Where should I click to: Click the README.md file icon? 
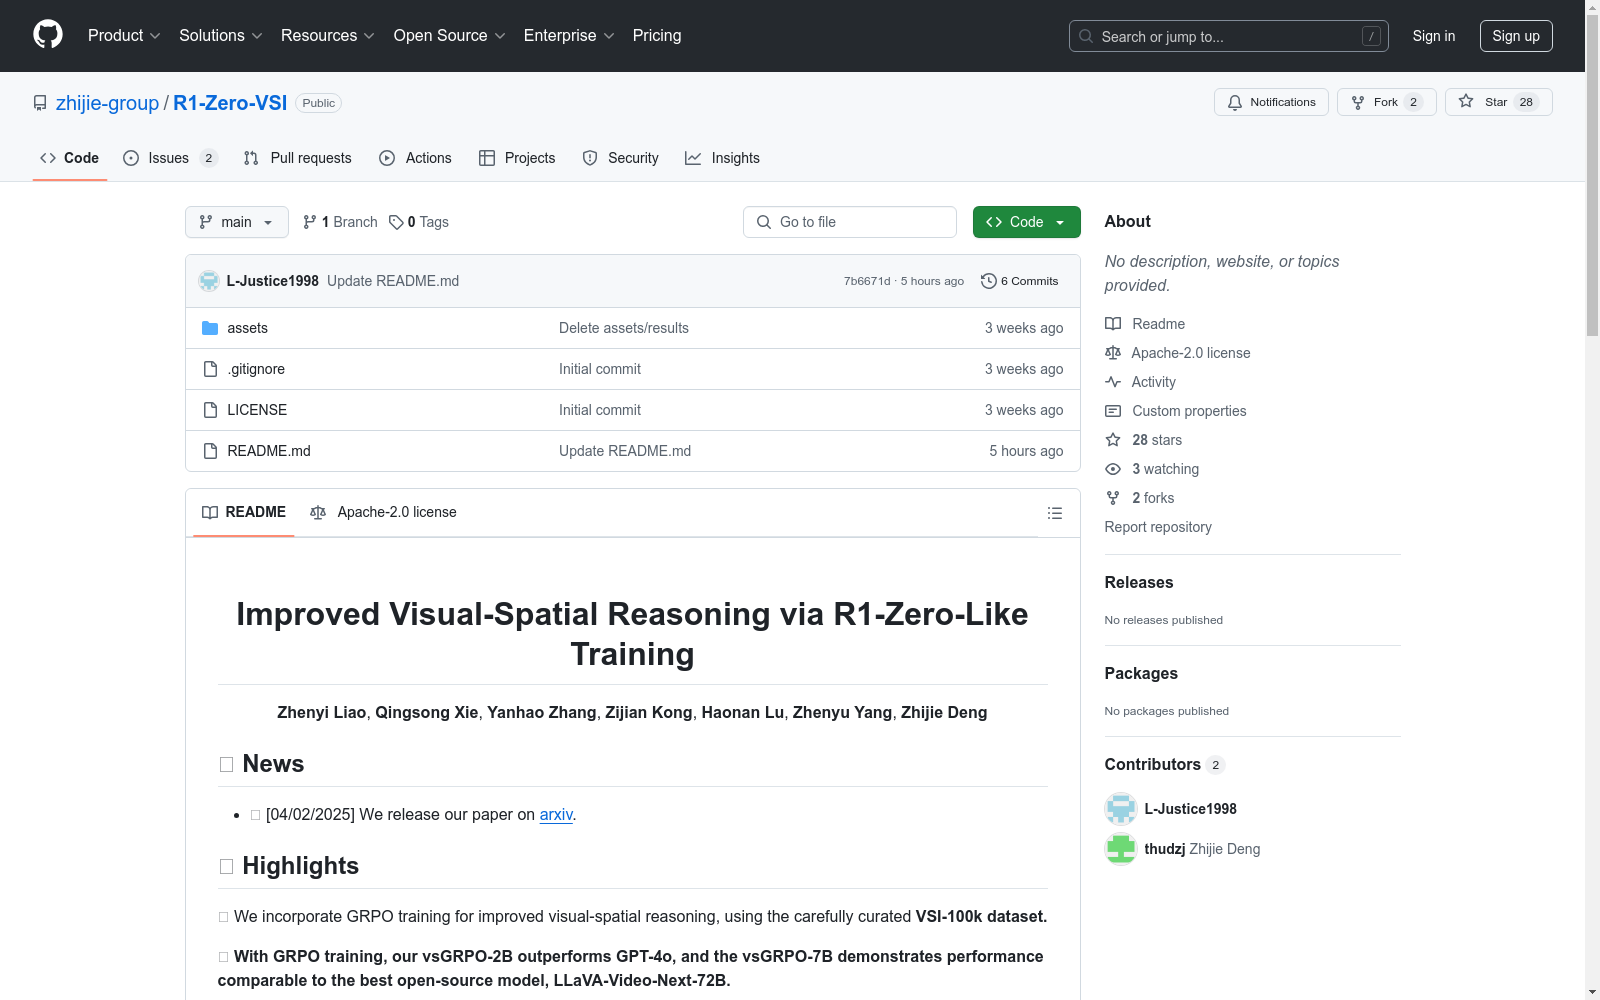[210, 451]
